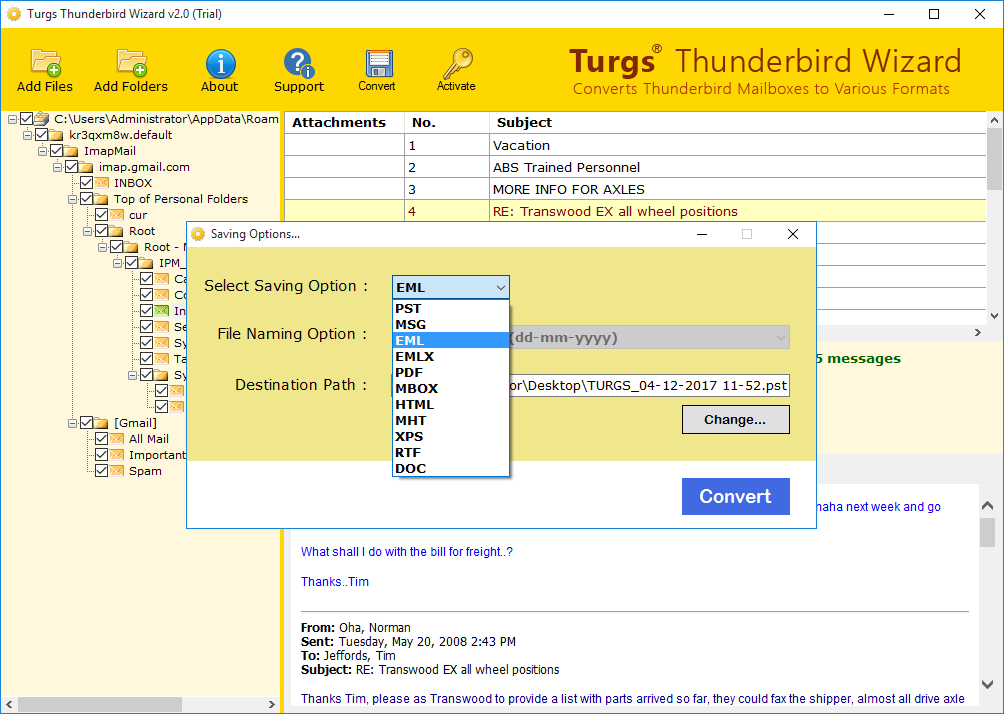Click the Add Files toolbar icon

click(45, 63)
